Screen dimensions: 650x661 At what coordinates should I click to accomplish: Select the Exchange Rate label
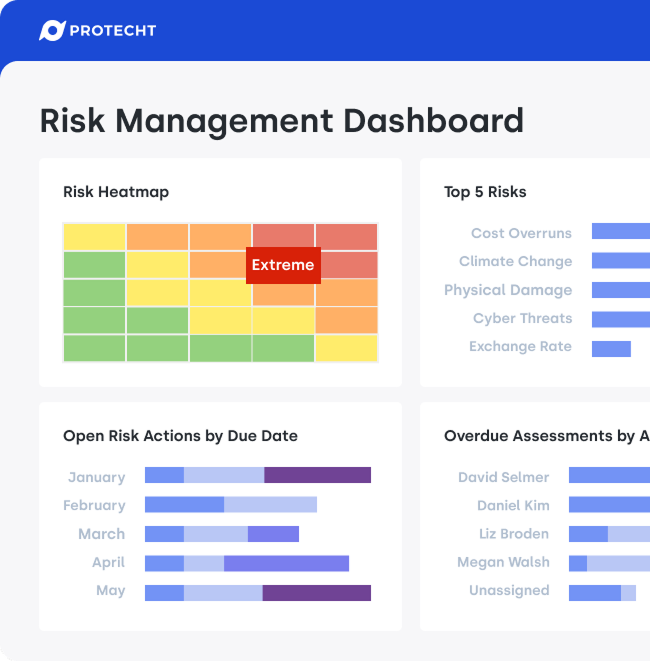[x=520, y=346]
